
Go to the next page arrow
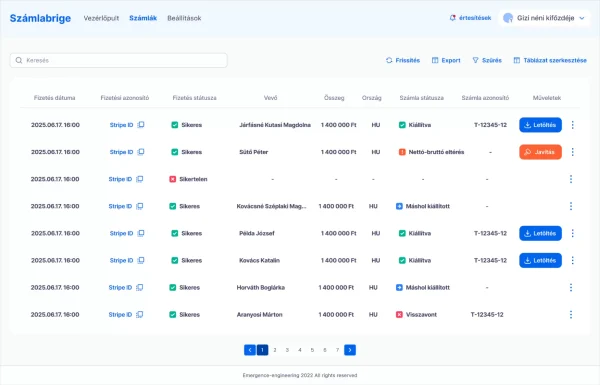[x=350, y=350]
